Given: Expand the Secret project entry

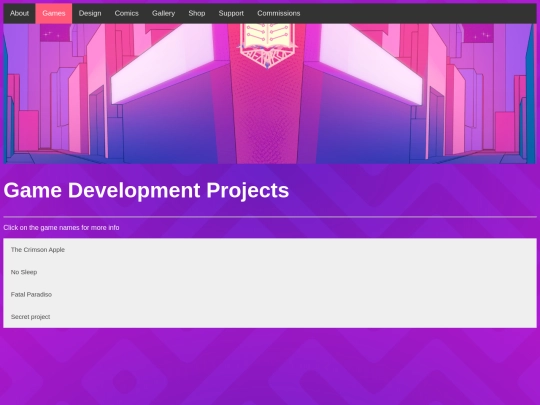Looking at the screenshot, I should pyautogui.click(x=270, y=317).
